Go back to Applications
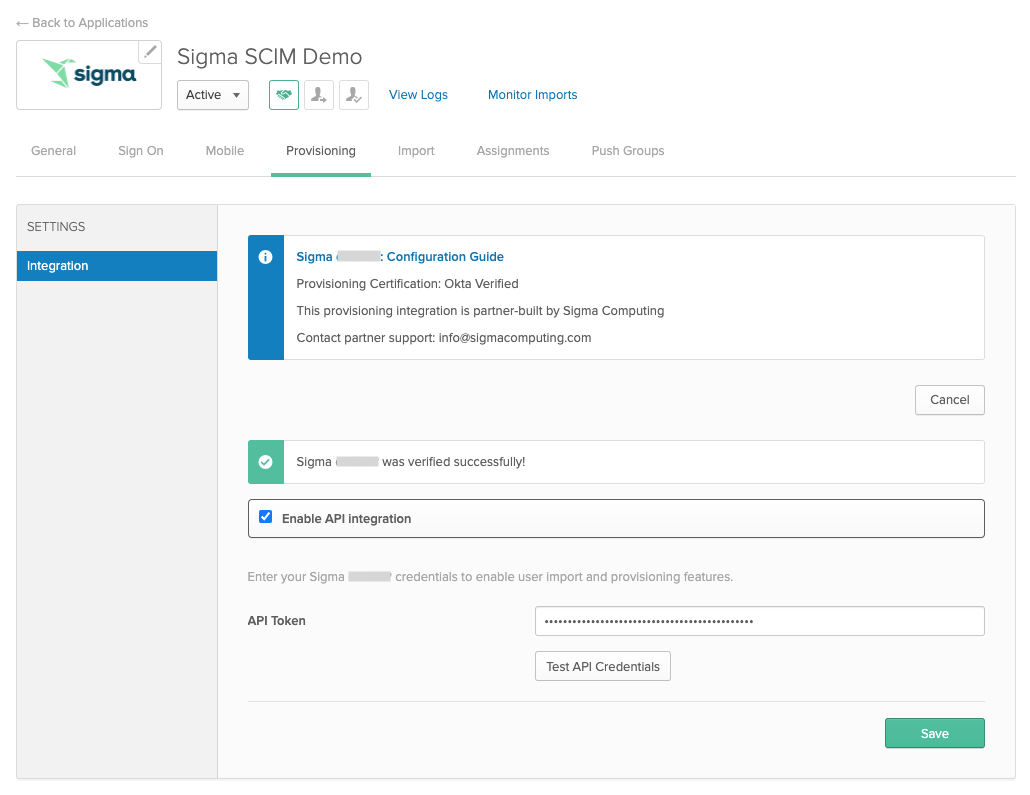 pyautogui.click(x=82, y=23)
